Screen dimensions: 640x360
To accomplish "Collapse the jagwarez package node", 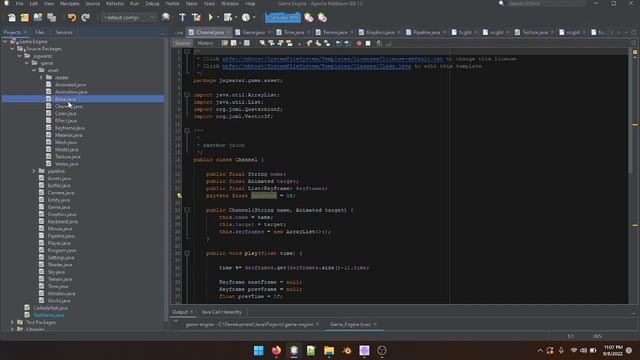I will click(20, 56).
